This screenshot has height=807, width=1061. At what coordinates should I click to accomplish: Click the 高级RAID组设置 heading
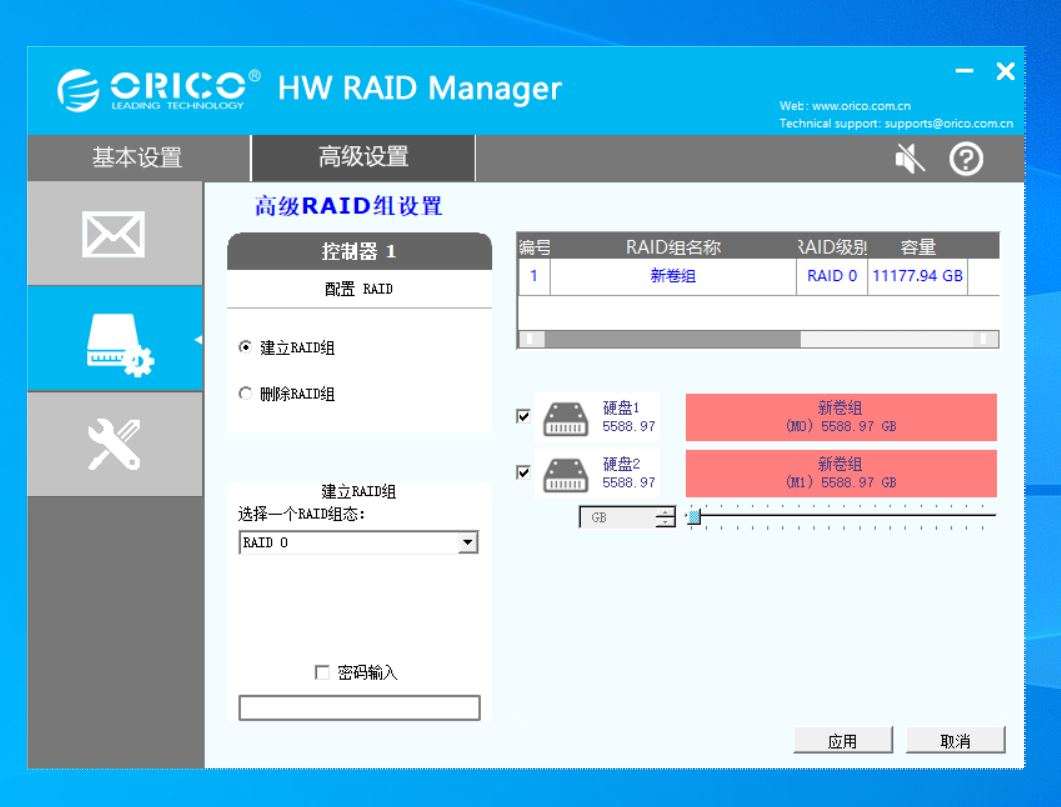[x=348, y=206]
